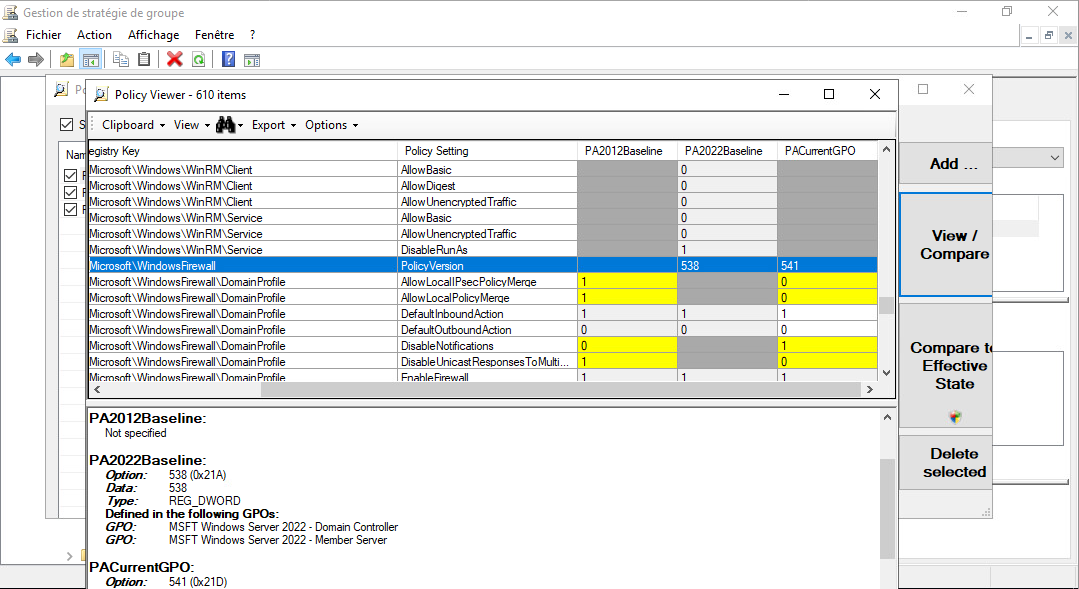The image size is (1079, 589).
Task: Toggle the third policy set checkbox in the list
Action: point(70,209)
